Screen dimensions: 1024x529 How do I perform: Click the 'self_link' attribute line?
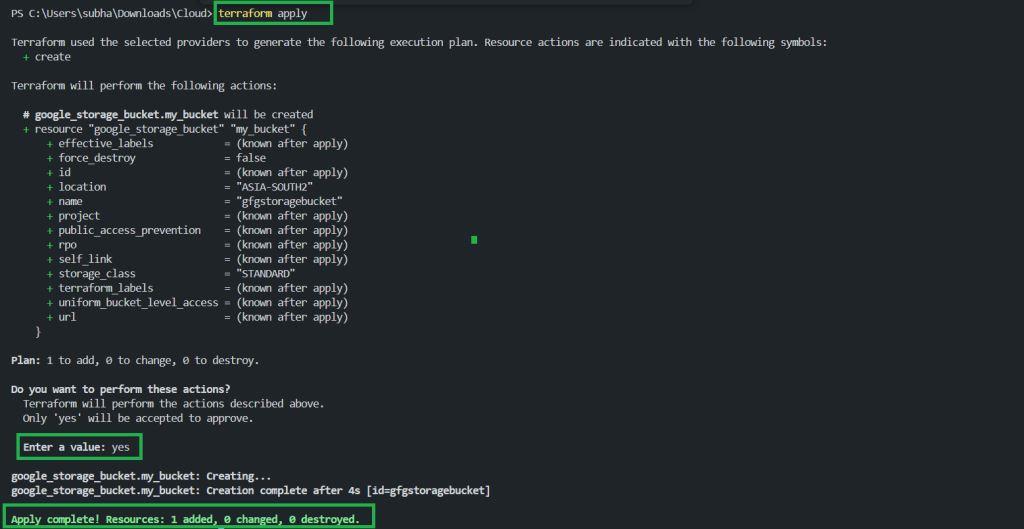click(x=197, y=259)
